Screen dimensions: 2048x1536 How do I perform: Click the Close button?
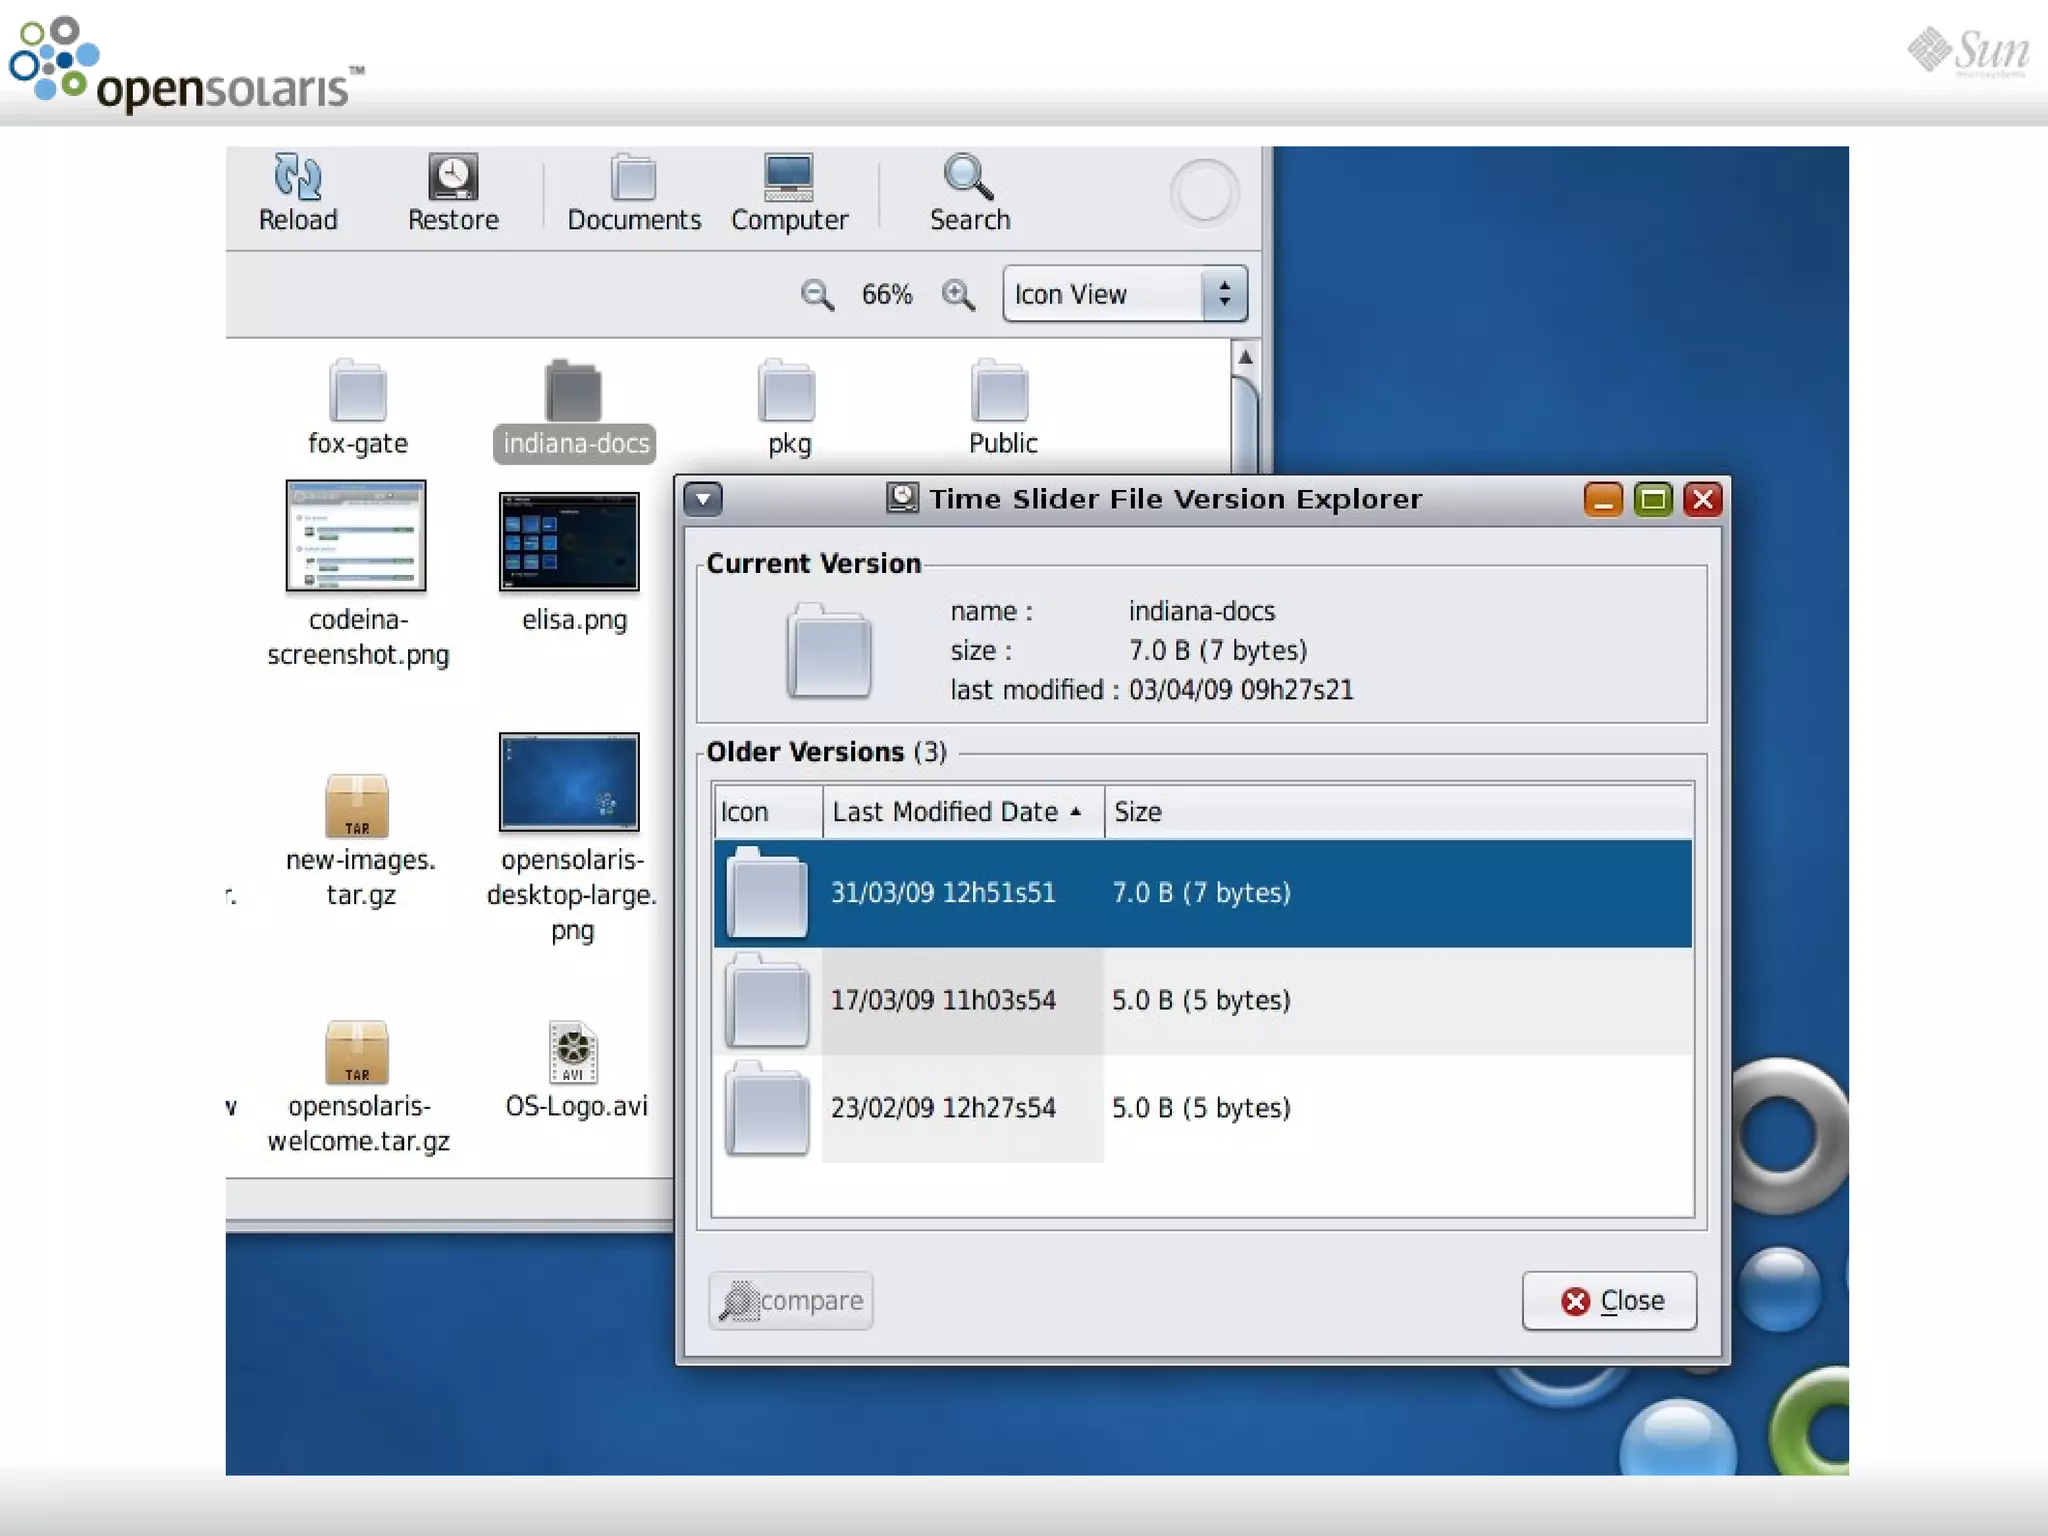click(1609, 1301)
